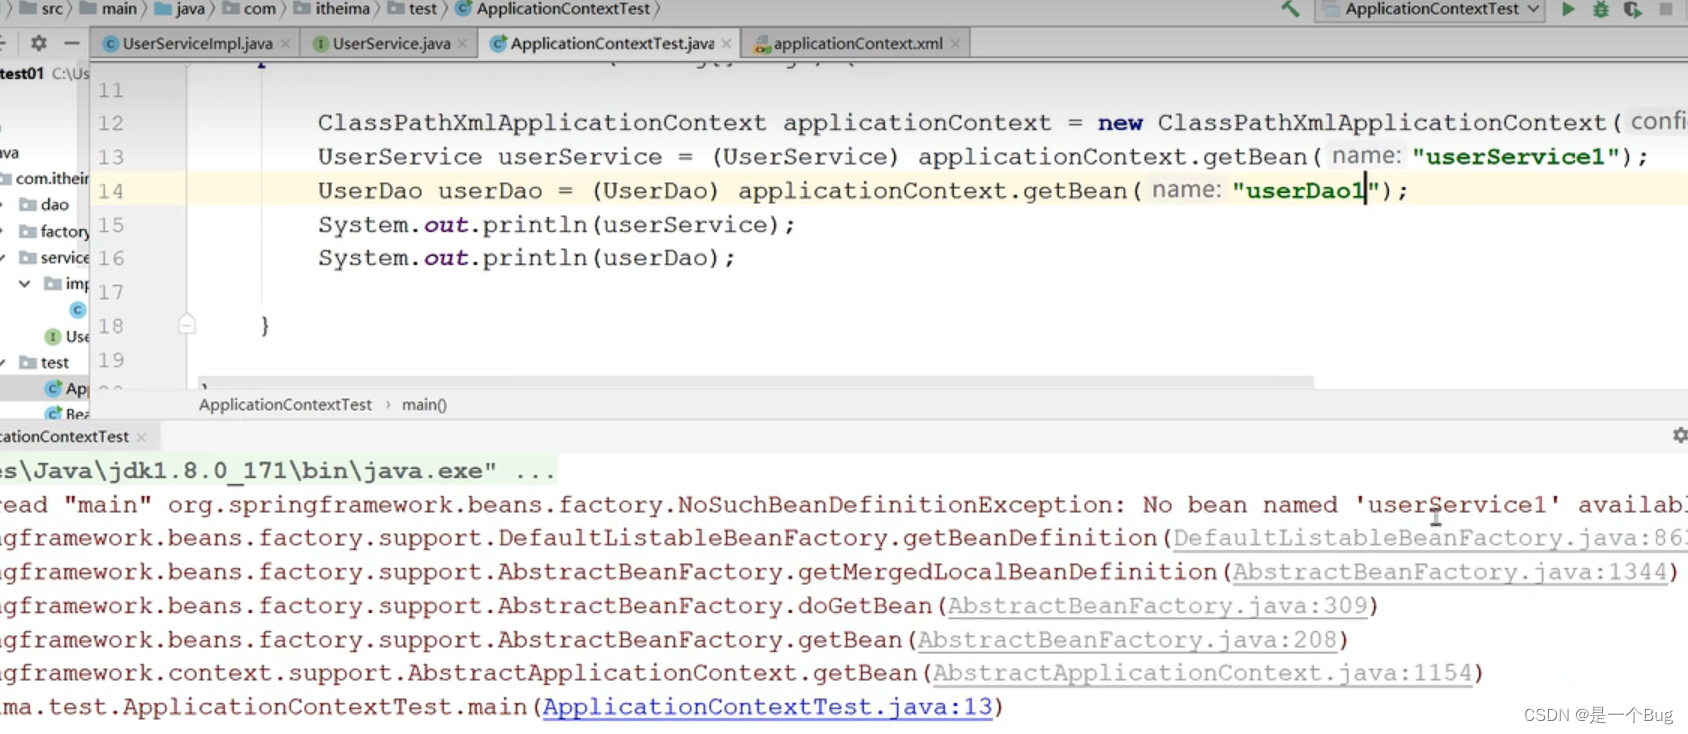Start debugging with the green bug icon

[1600, 9]
